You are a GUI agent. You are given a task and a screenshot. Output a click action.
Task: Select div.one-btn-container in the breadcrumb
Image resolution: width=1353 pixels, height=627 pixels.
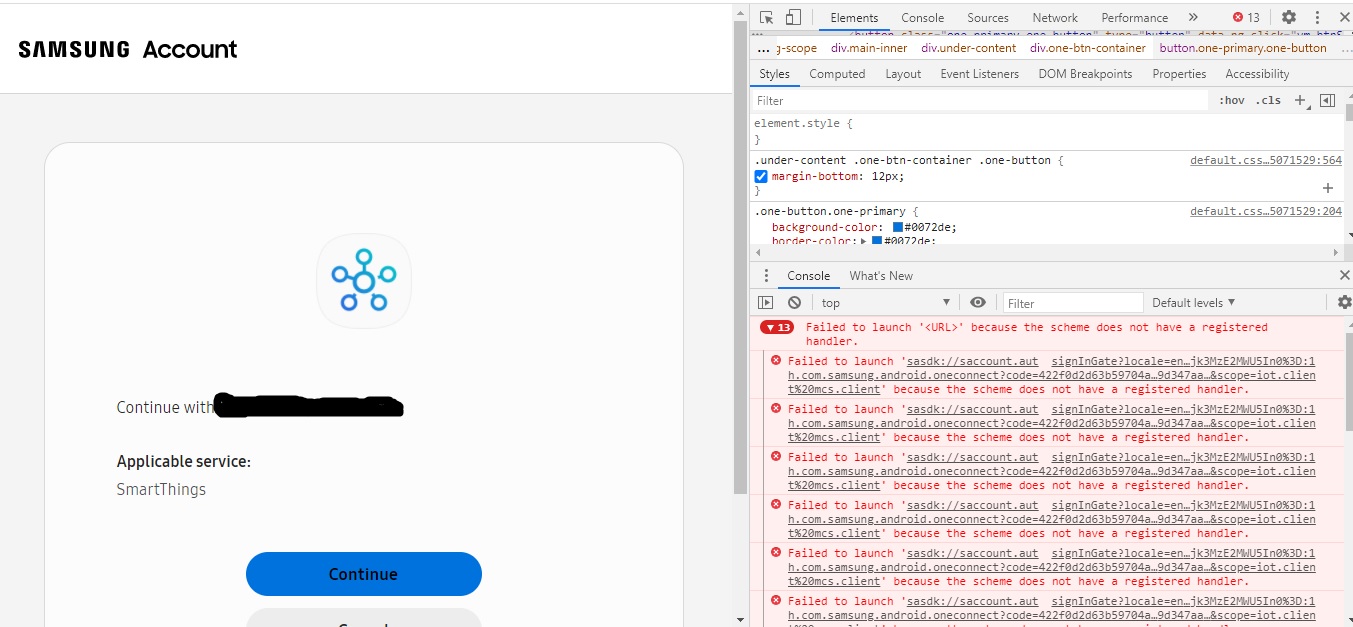click(x=1088, y=48)
